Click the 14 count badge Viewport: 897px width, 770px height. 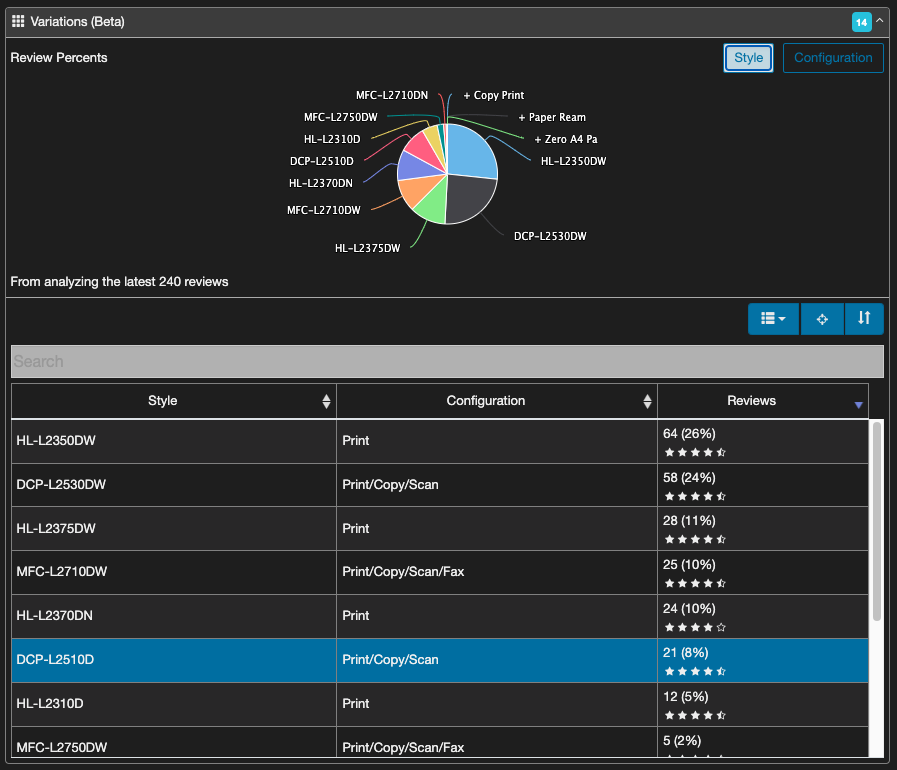point(861,22)
